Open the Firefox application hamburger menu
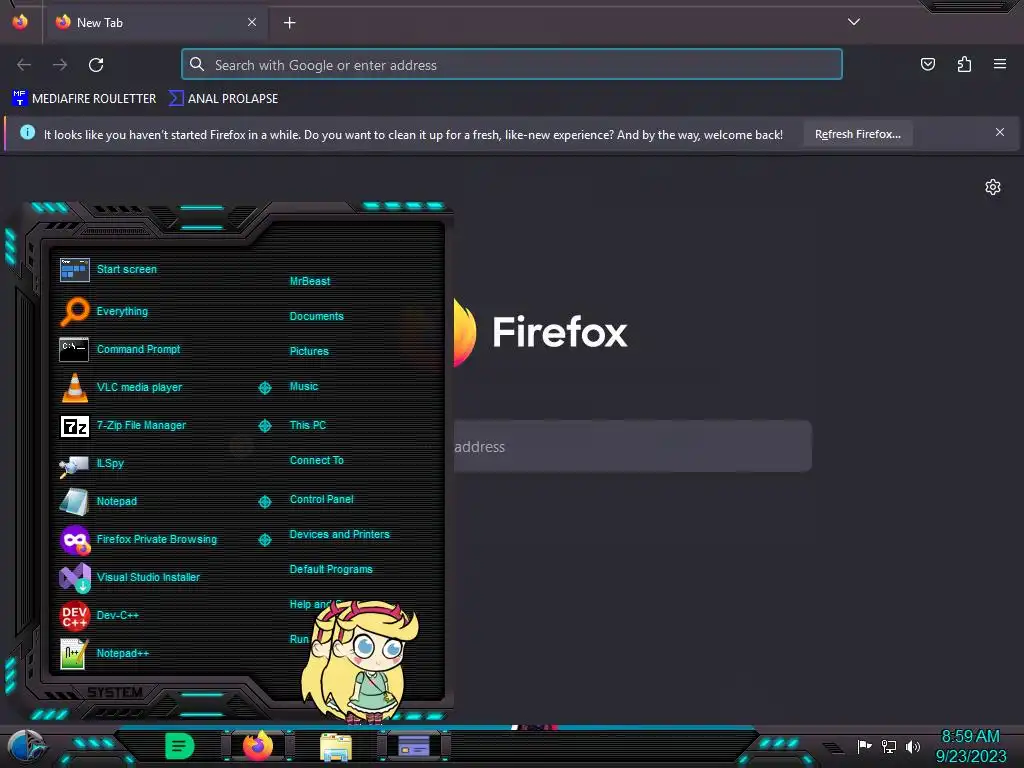Image resolution: width=1024 pixels, height=768 pixels. tap(999, 64)
